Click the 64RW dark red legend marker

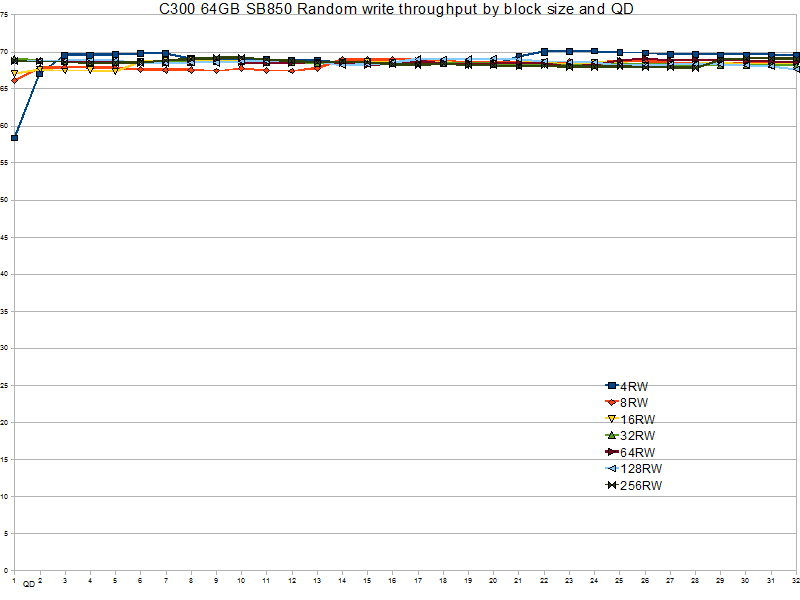click(612, 452)
